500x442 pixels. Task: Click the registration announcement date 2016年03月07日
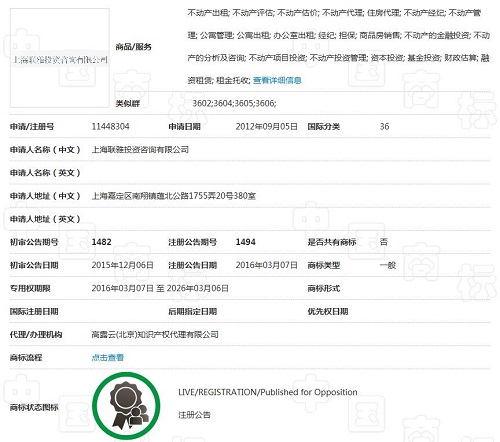266,265
